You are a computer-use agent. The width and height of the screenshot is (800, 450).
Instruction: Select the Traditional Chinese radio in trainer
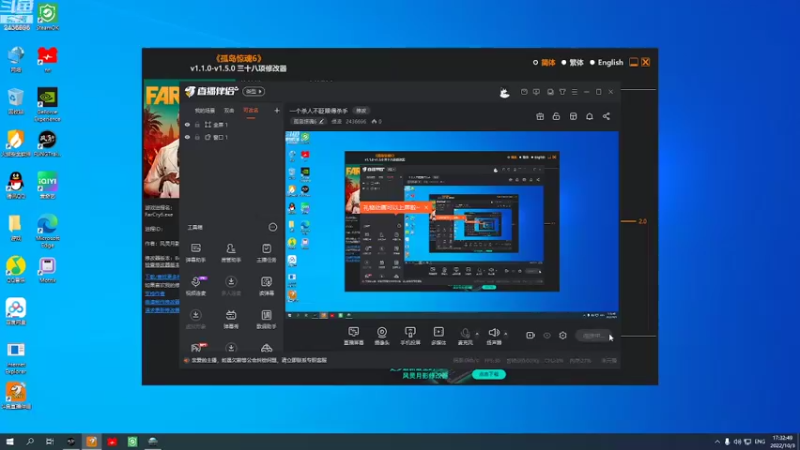click(x=564, y=62)
